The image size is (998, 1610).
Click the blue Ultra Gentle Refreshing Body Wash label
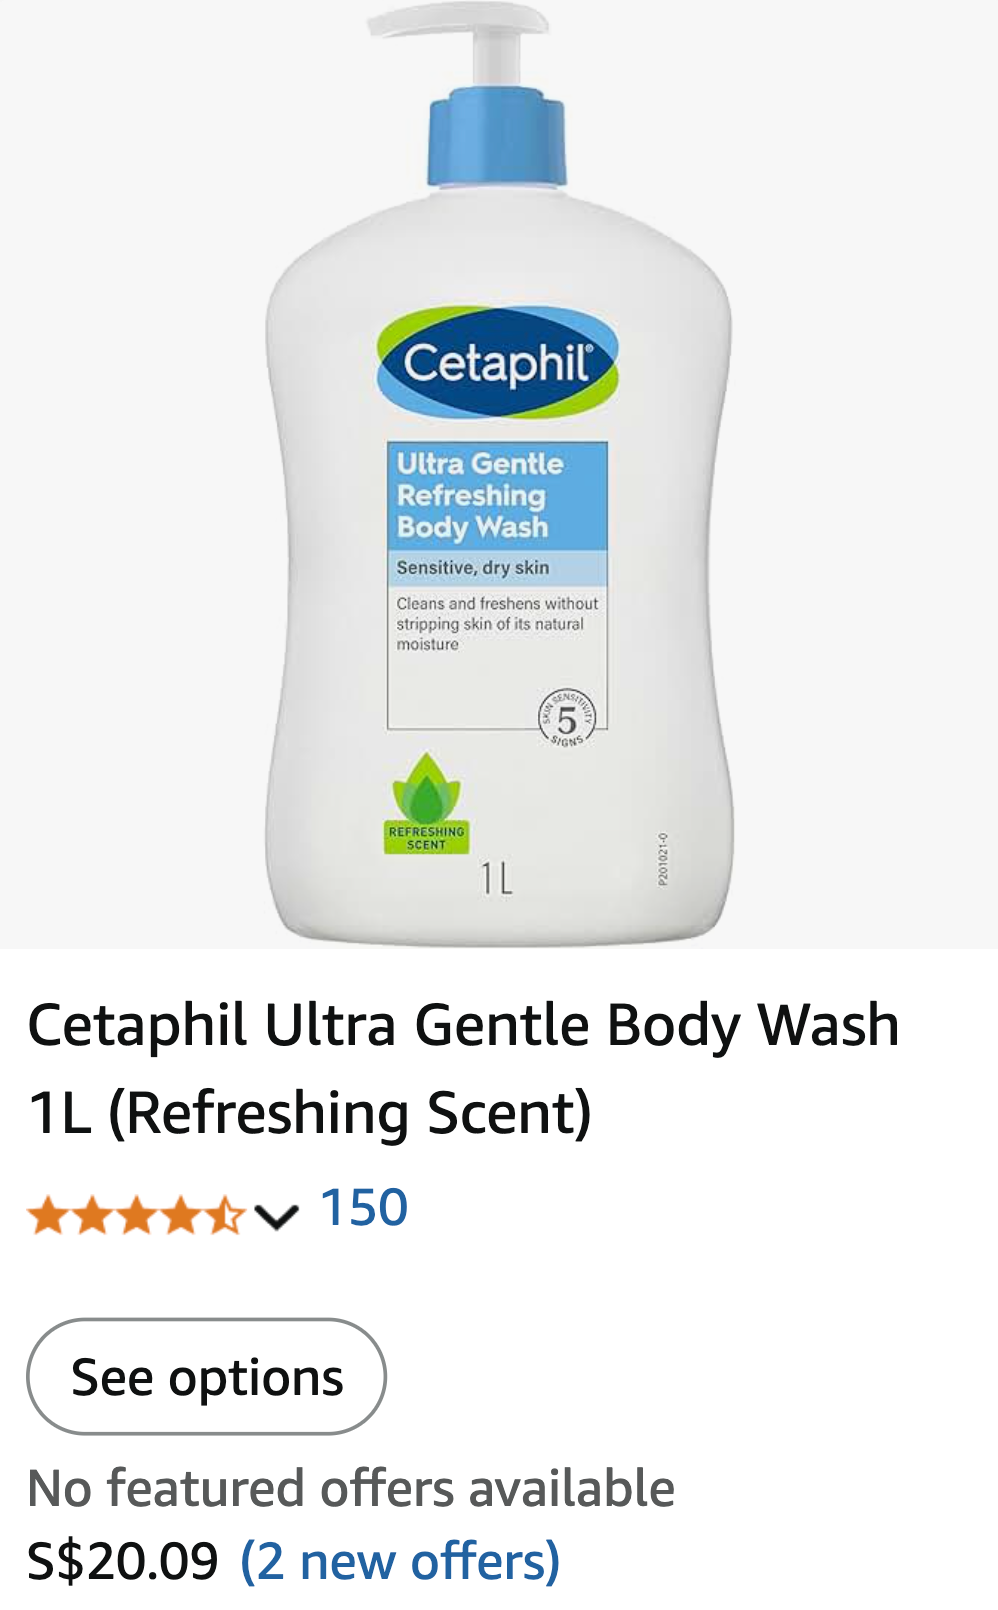pos(497,496)
